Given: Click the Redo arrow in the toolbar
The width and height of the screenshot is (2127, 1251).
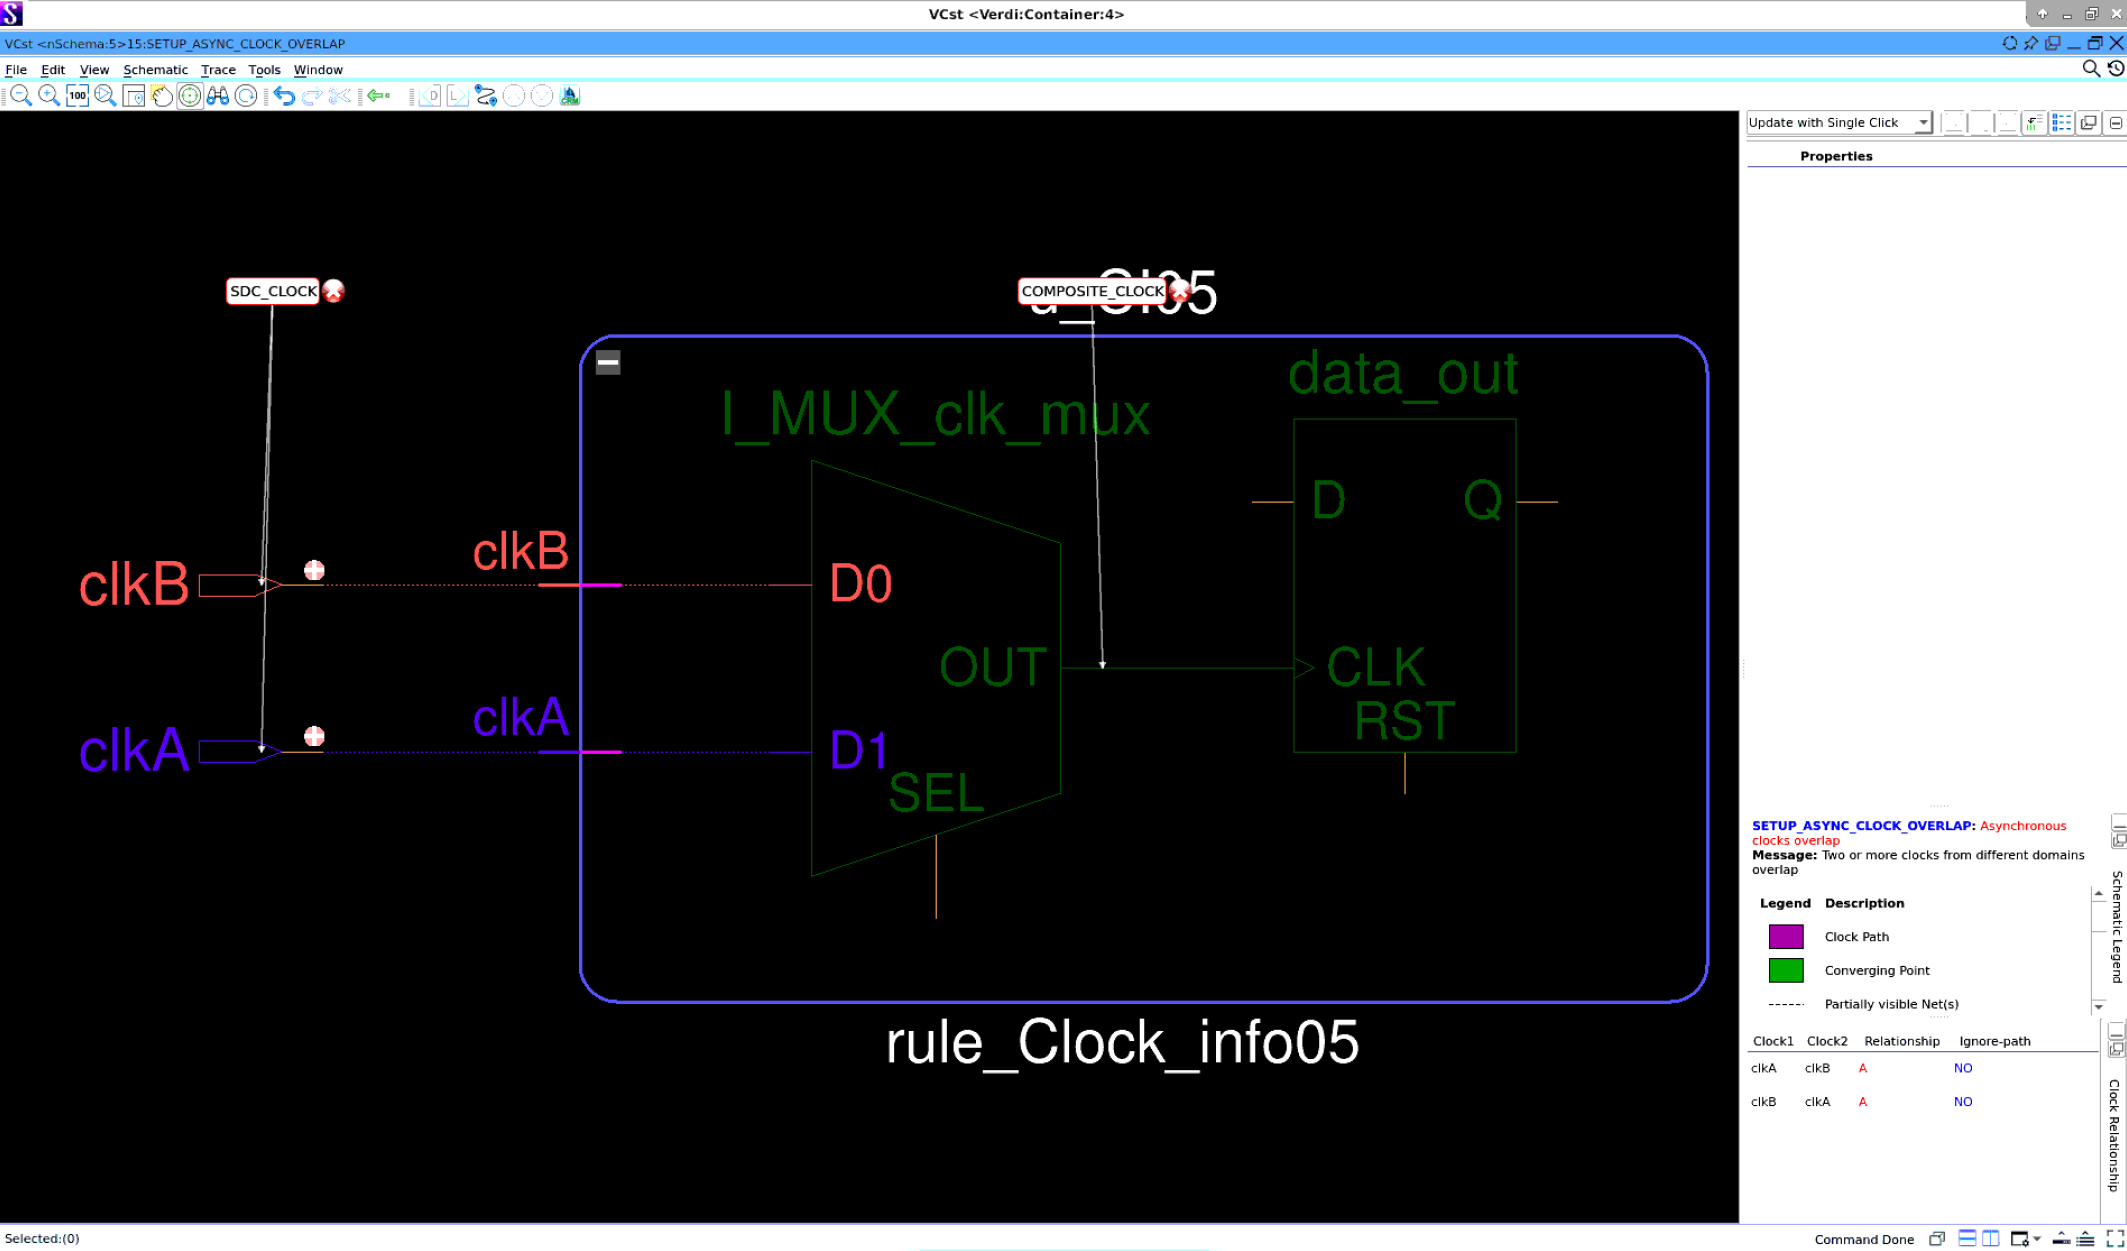Looking at the screenshot, I should click(313, 95).
